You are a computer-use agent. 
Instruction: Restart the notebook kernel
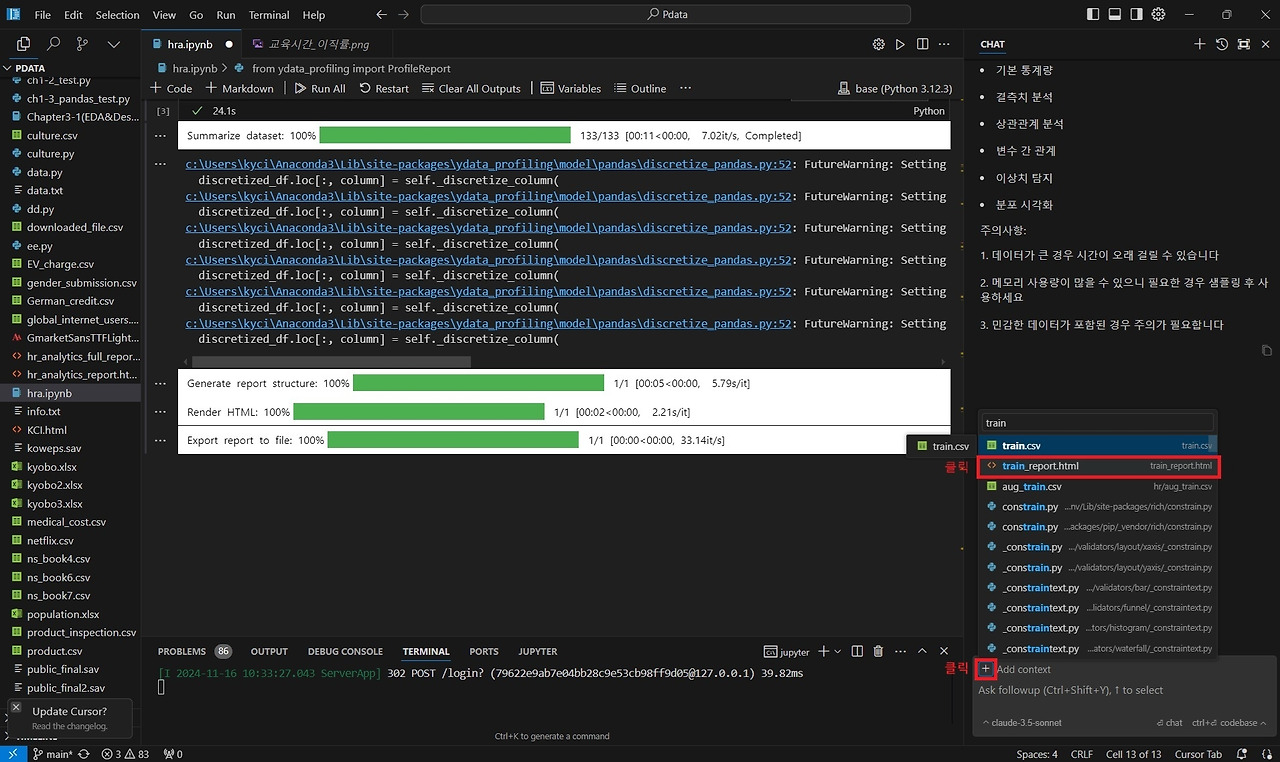coord(384,88)
